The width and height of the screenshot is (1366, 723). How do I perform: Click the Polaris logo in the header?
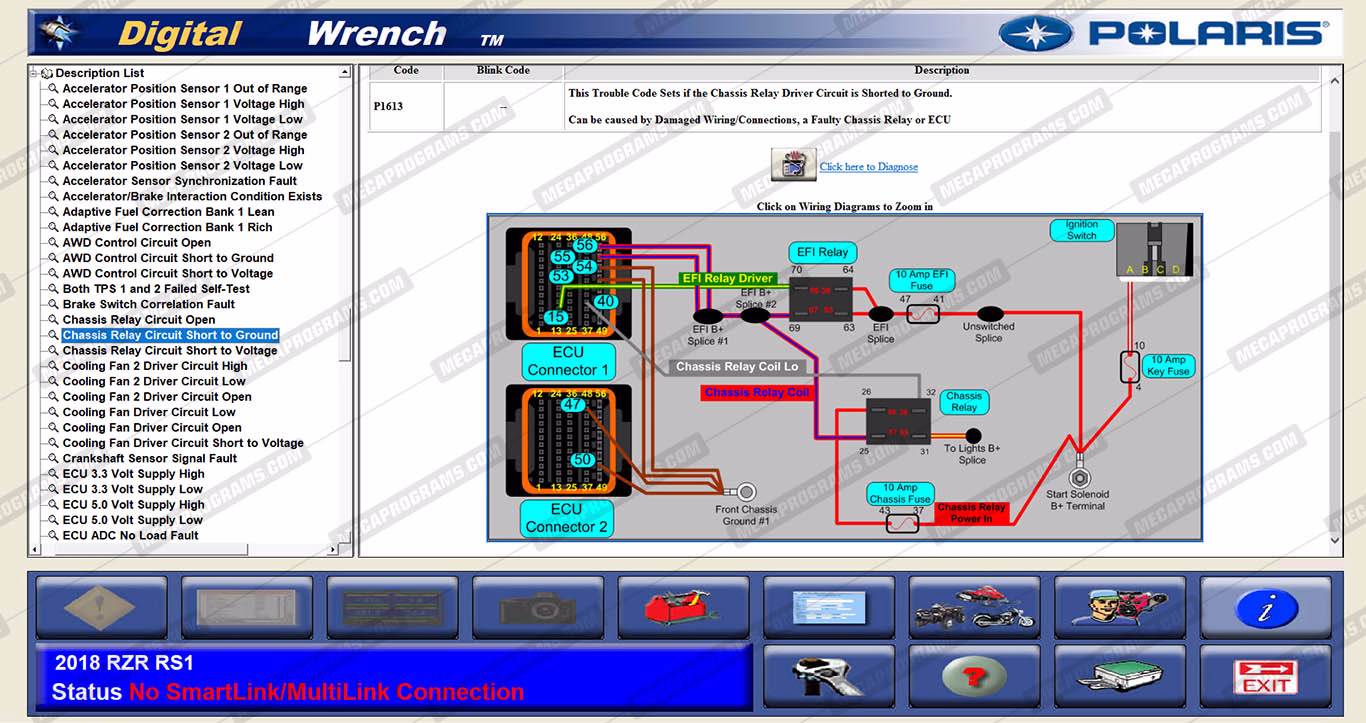click(x=1163, y=33)
